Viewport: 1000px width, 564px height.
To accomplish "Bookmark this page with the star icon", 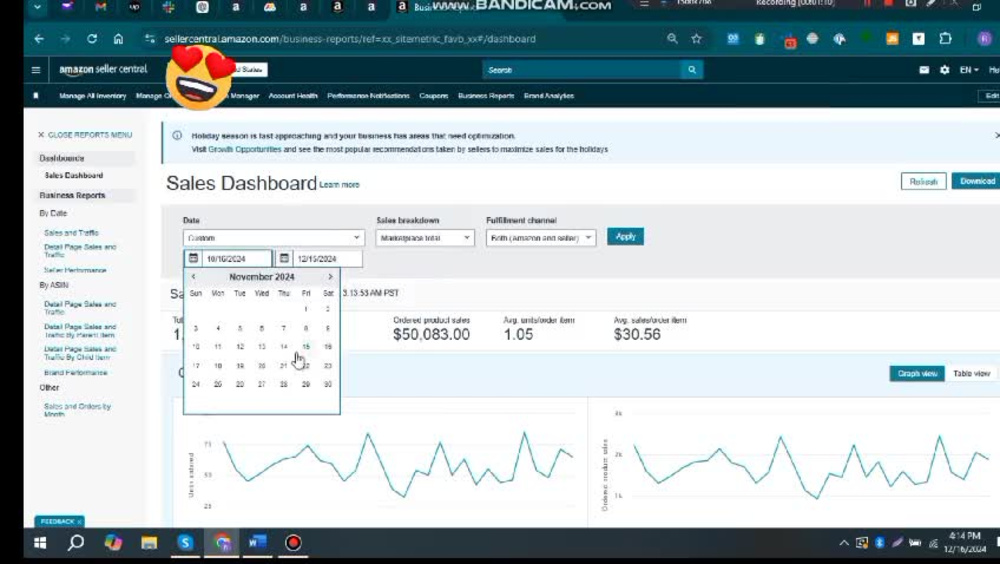I will point(696,39).
